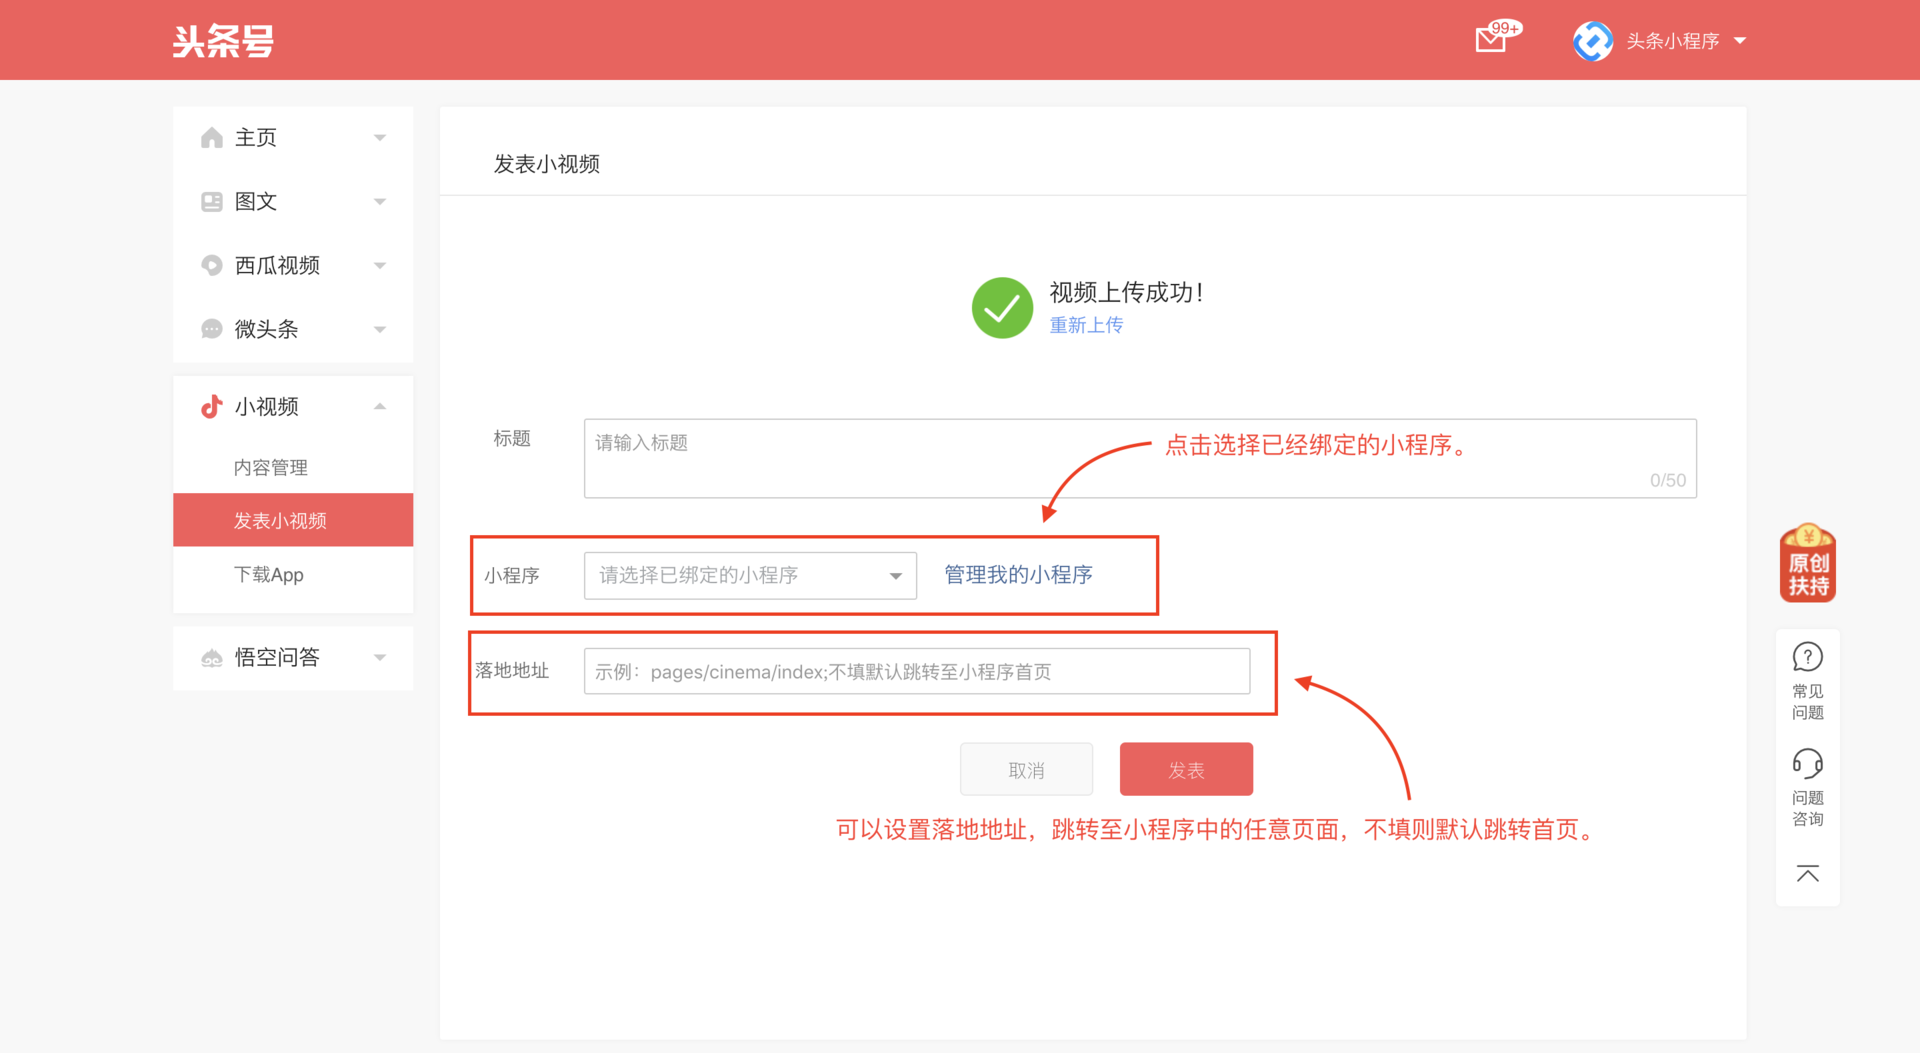This screenshot has width=1920, height=1053.
Task: Click the back-to-top arrow icon
Action: (x=1808, y=874)
